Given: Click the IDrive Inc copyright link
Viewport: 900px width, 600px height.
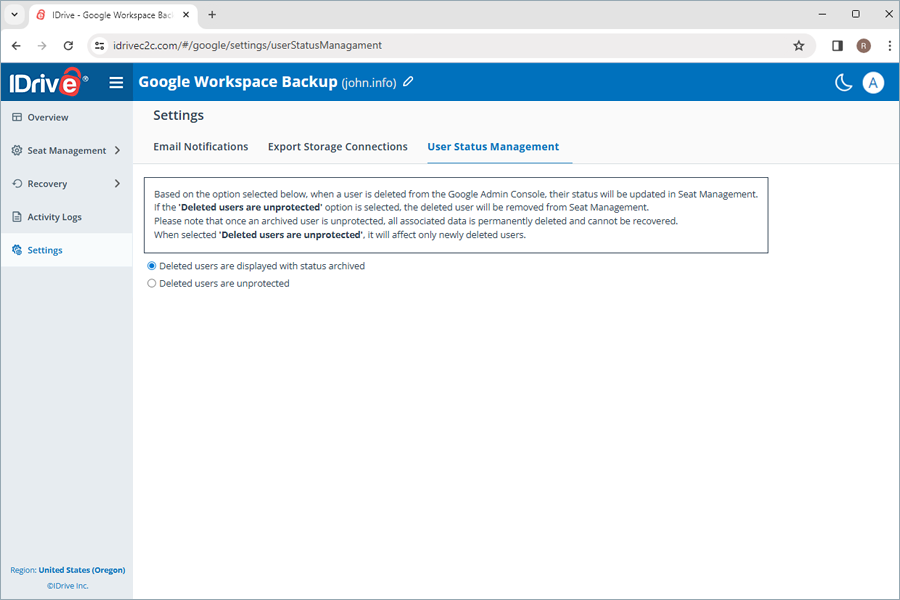Looking at the screenshot, I should 67,585.
